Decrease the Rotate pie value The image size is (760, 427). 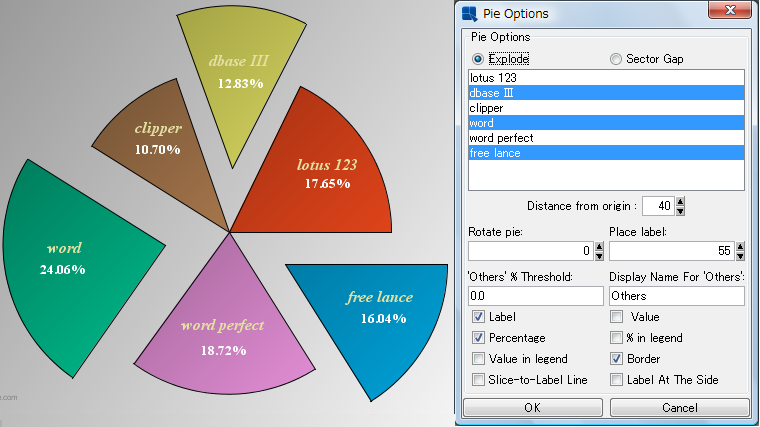coord(600,255)
